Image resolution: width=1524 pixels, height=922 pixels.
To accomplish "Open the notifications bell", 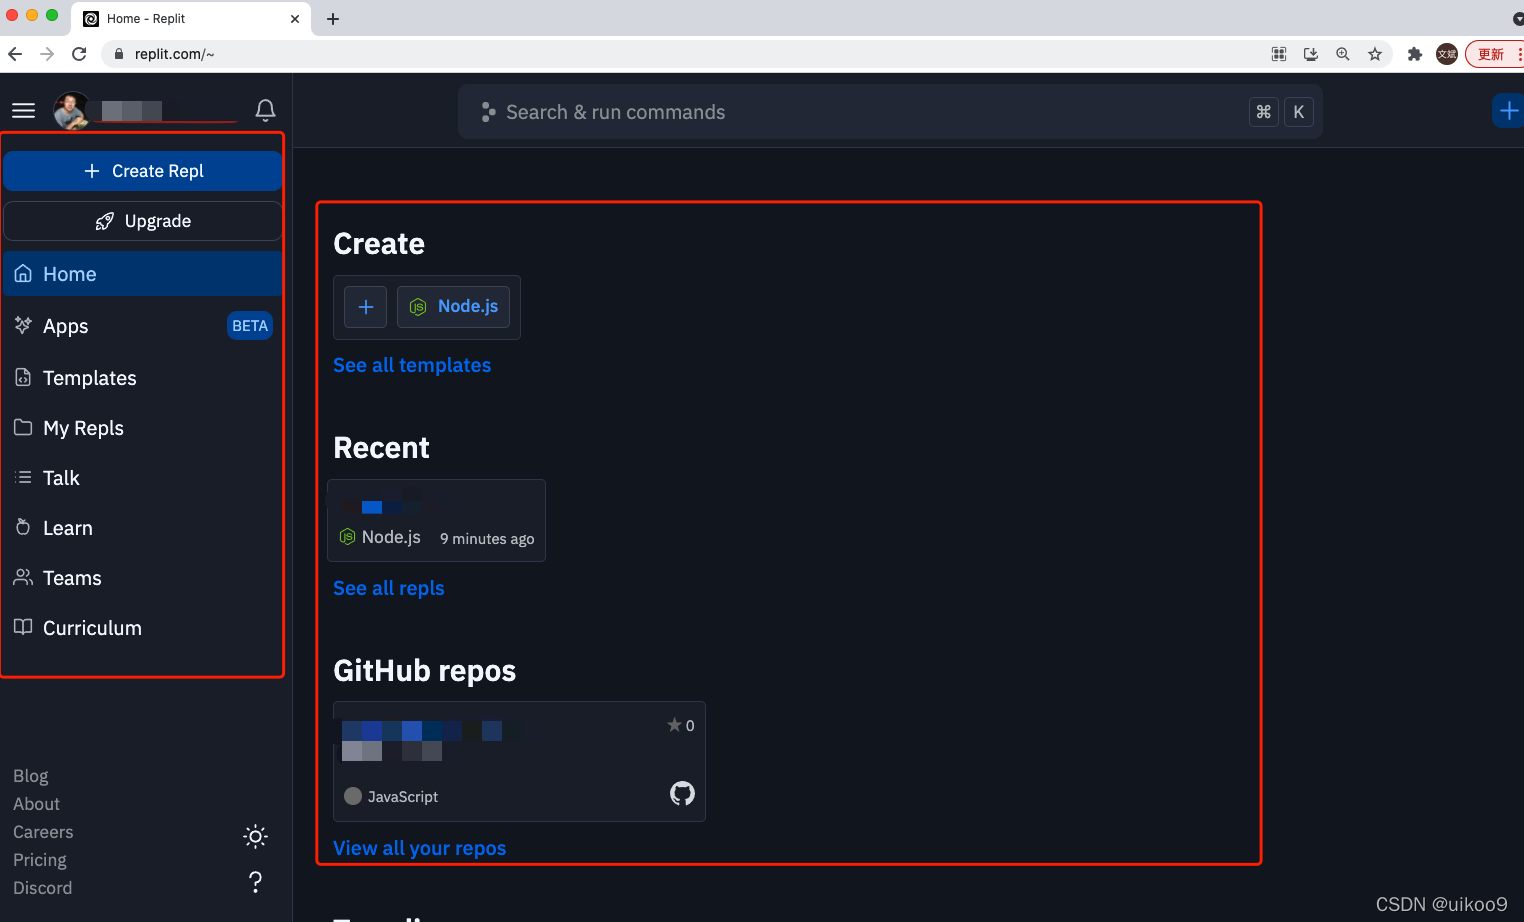I will (265, 110).
